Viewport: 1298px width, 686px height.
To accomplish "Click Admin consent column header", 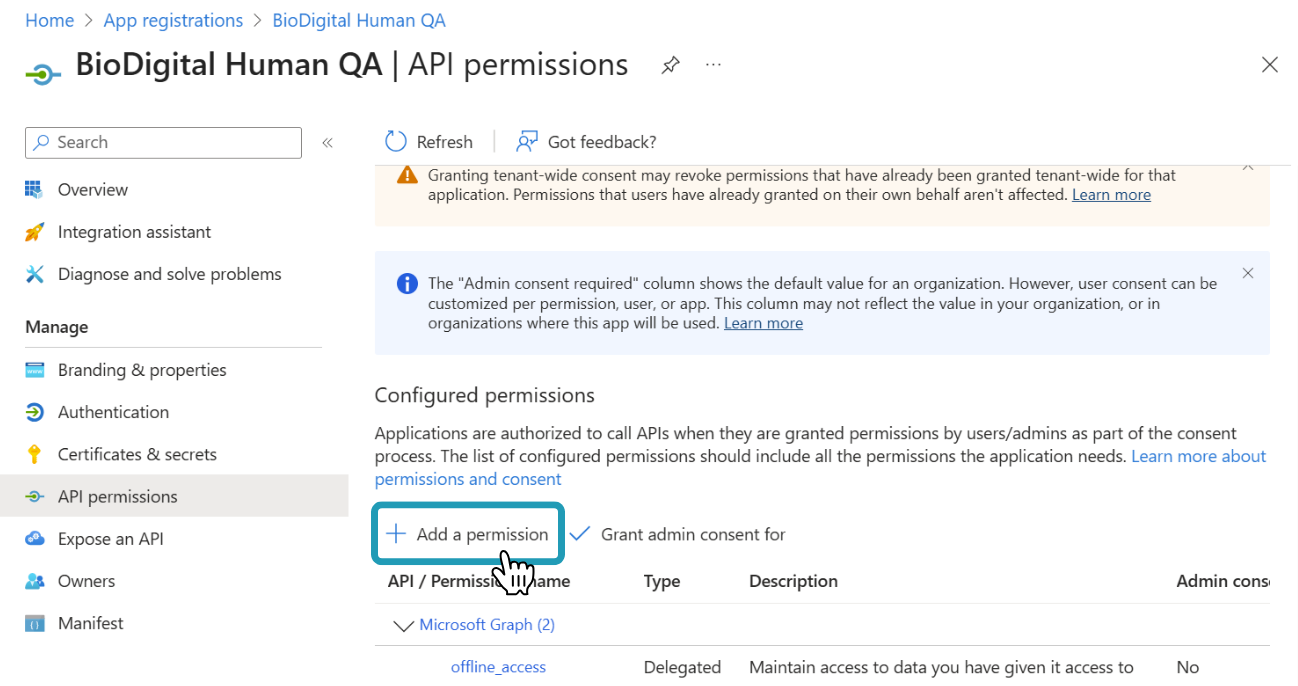I will point(1222,581).
